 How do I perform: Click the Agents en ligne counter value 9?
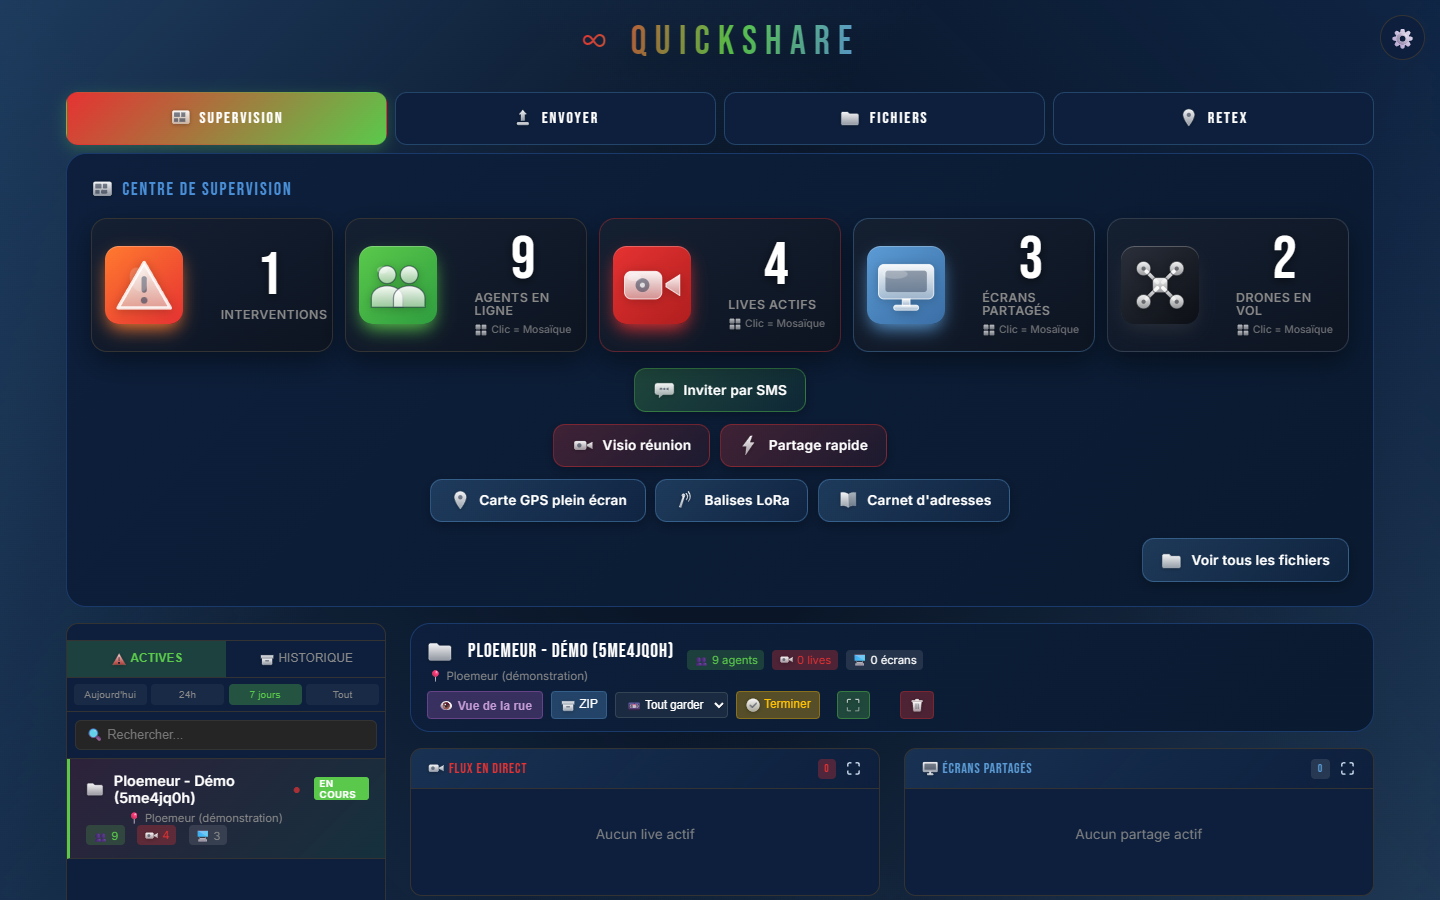pos(523,257)
